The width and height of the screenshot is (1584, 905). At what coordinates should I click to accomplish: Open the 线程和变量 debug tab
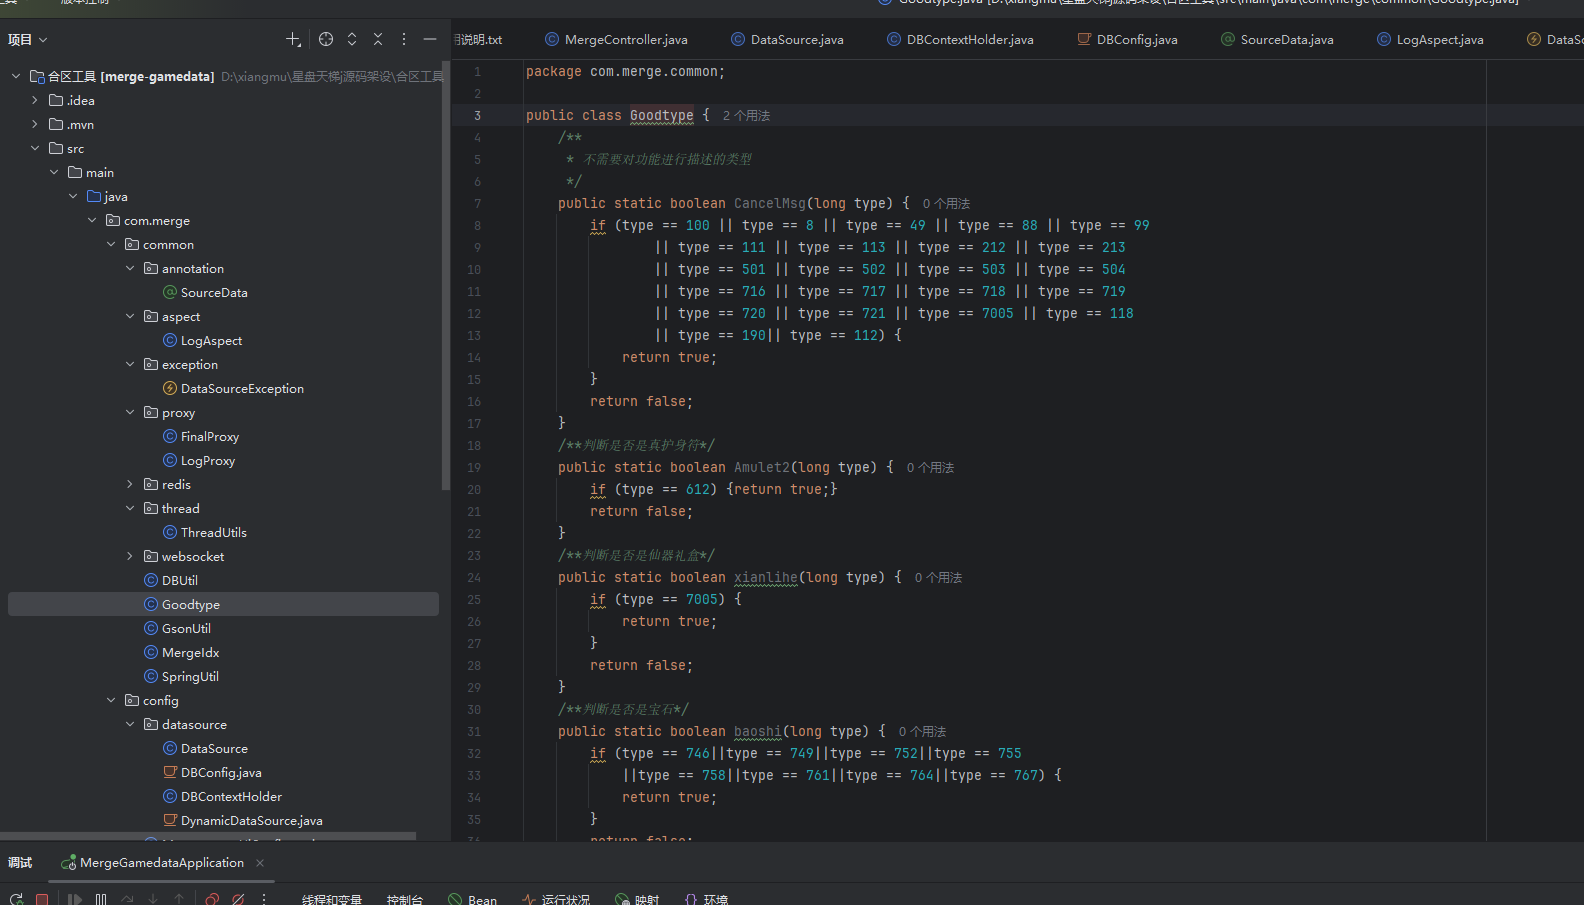[x=332, y=899]
